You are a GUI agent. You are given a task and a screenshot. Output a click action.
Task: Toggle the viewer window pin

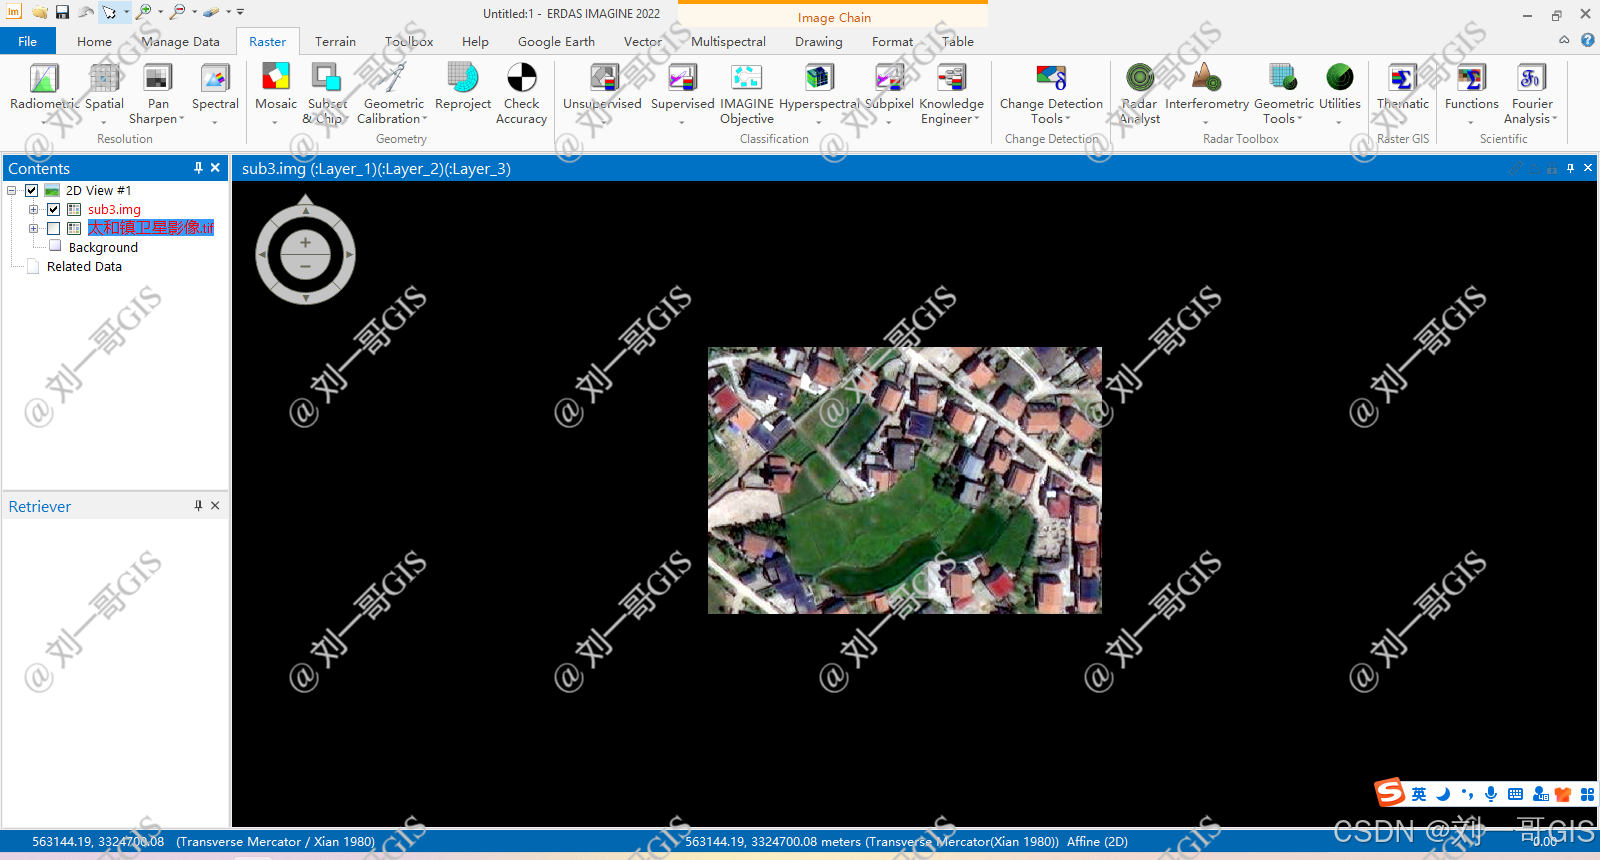tap(1570, 168)
